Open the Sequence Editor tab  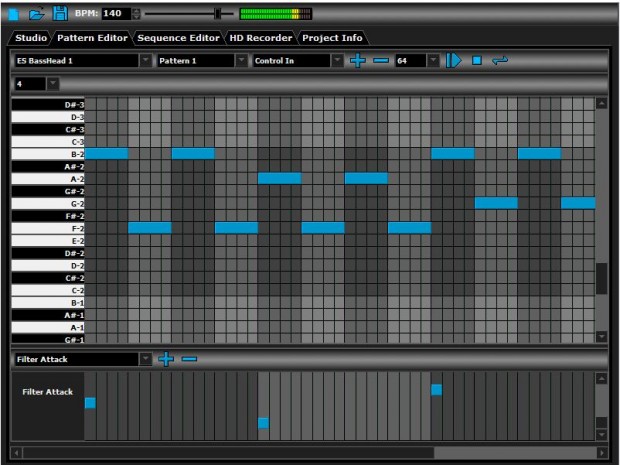[178, 38]
